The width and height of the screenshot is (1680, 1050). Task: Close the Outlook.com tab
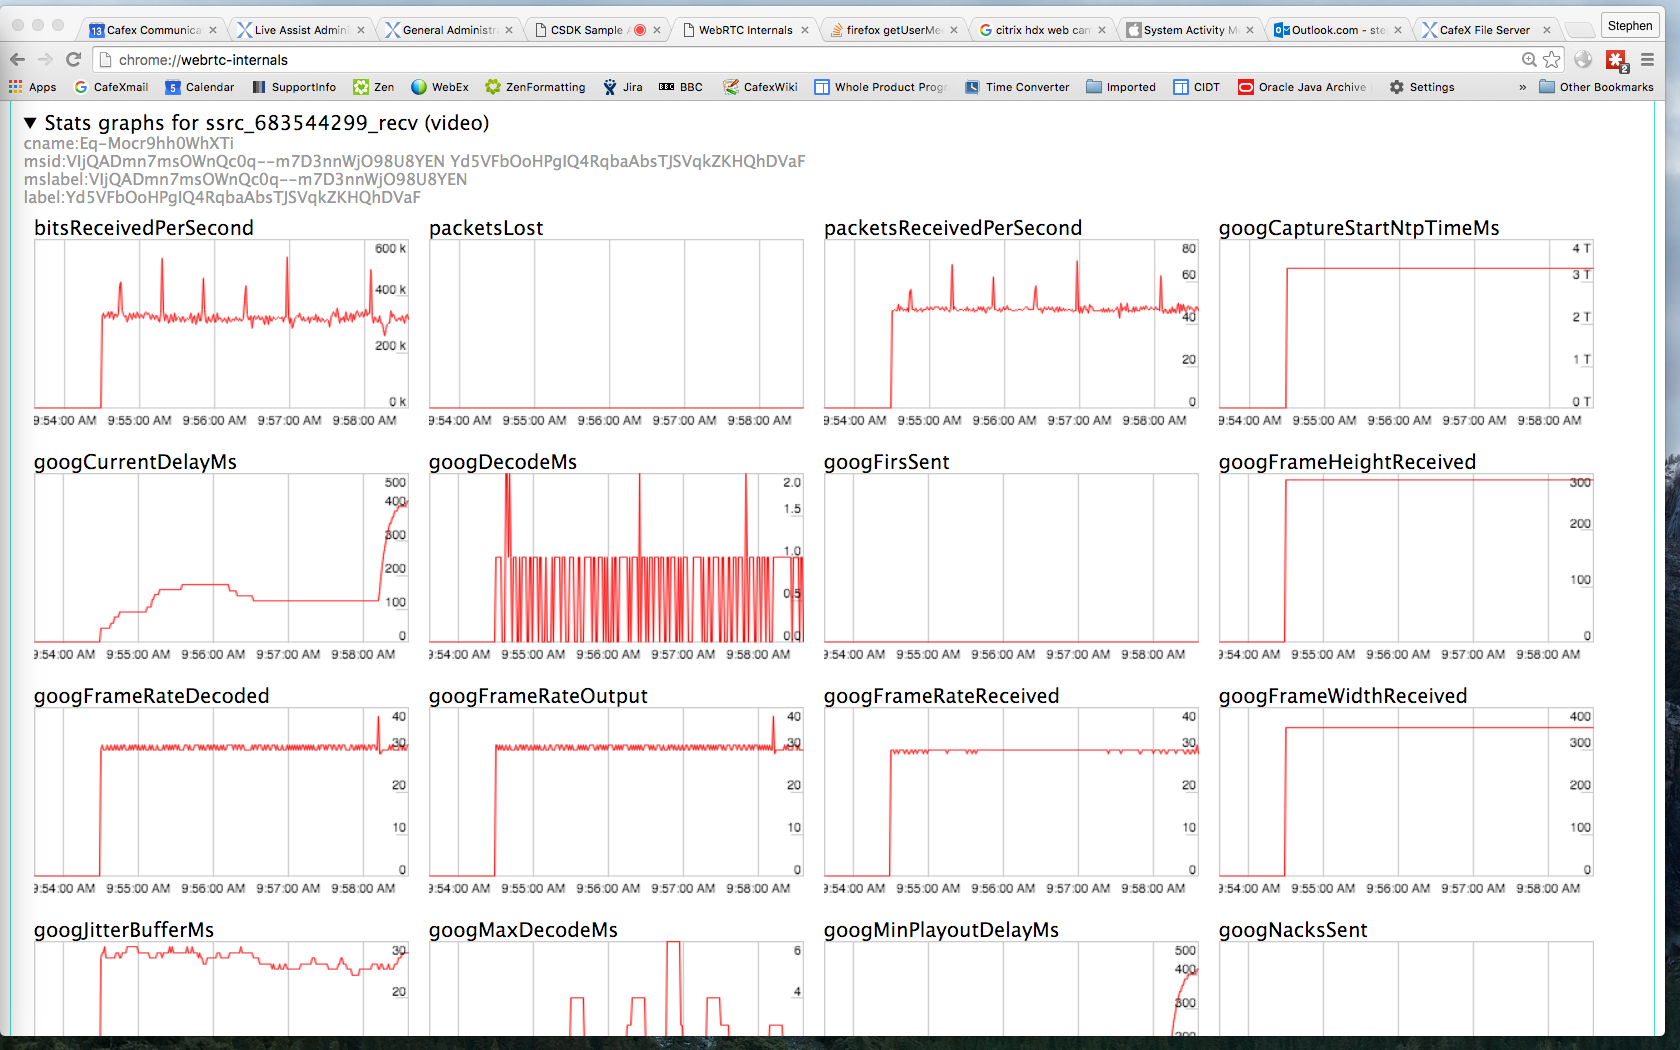point(1398,30)
